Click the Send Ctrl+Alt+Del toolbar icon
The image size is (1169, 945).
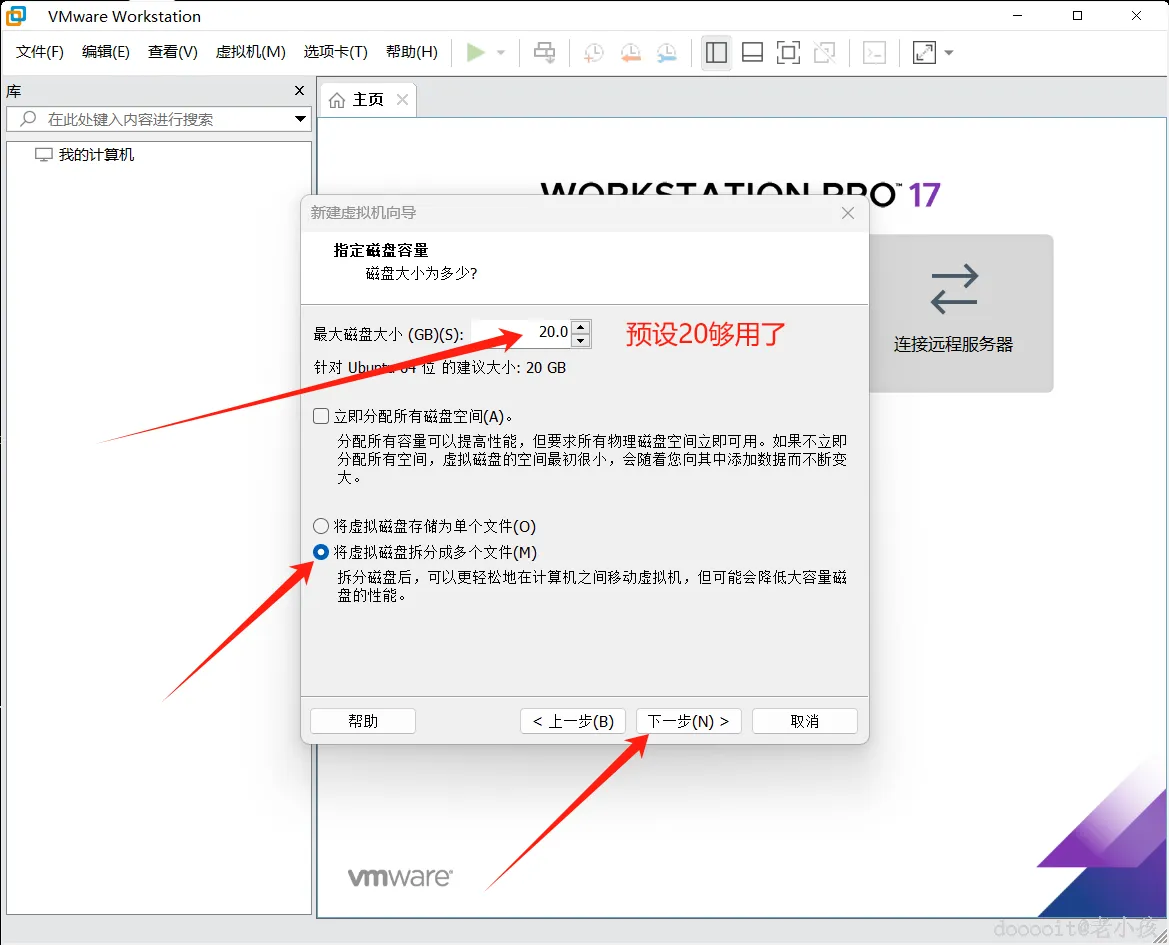(x=545, y=52)
